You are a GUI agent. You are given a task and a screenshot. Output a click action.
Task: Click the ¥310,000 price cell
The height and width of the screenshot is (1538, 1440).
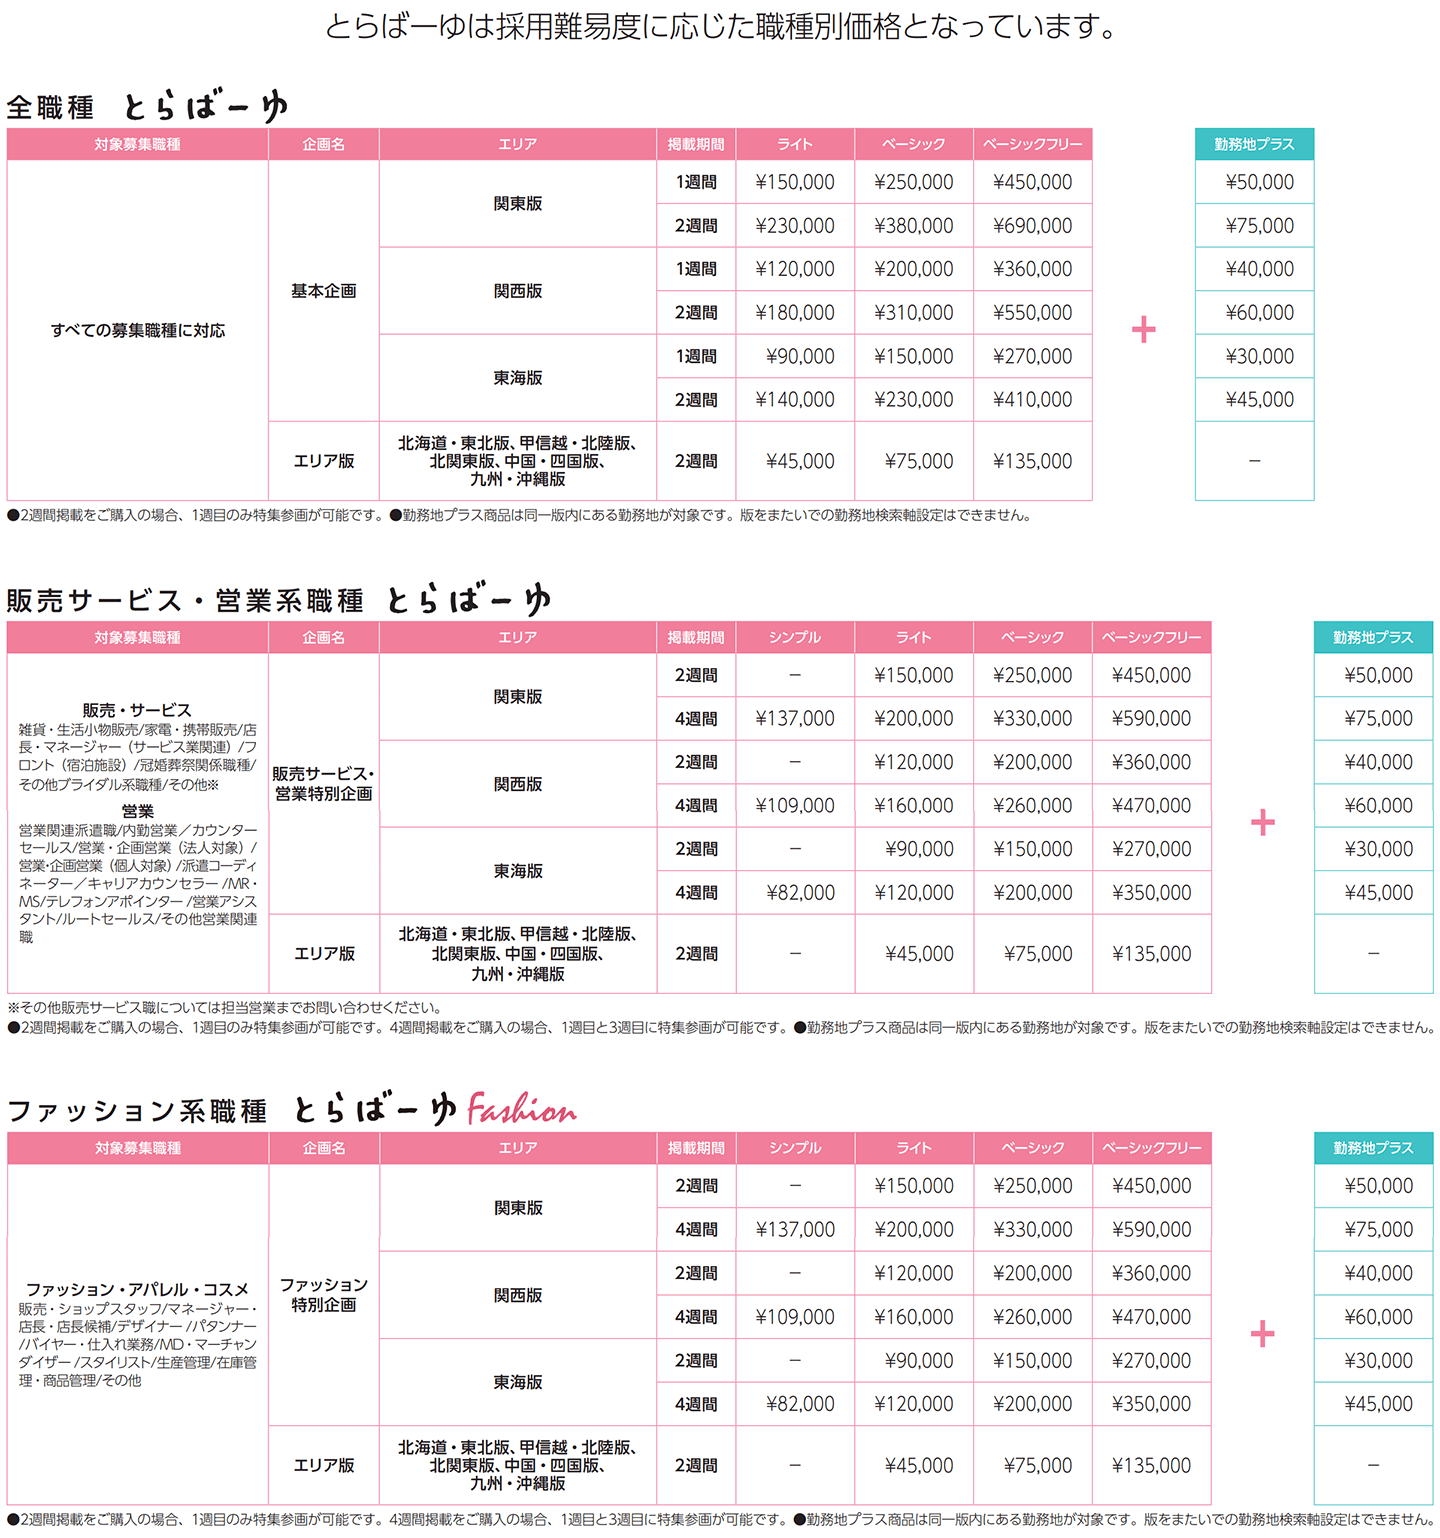(x=914, y=313)
